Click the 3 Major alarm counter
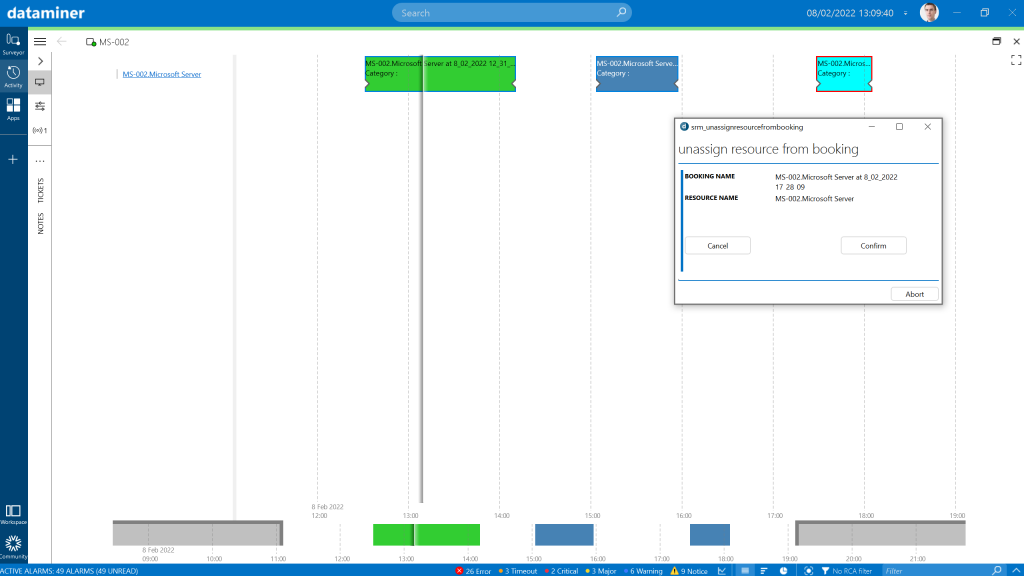 (601, 571)
